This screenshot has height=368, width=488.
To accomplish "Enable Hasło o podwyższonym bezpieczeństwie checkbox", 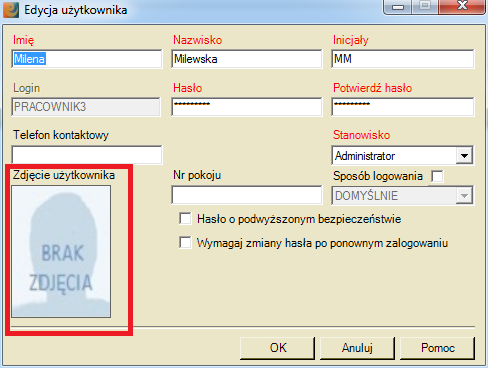I will coord(185,219).
